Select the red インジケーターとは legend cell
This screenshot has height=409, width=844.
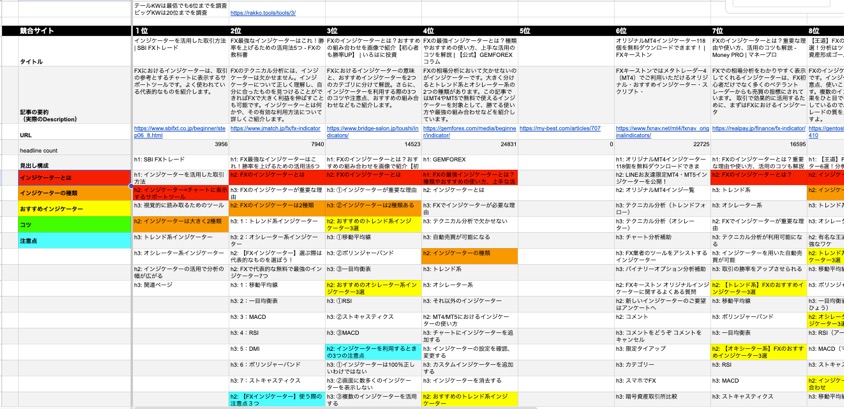click(66, 177)
